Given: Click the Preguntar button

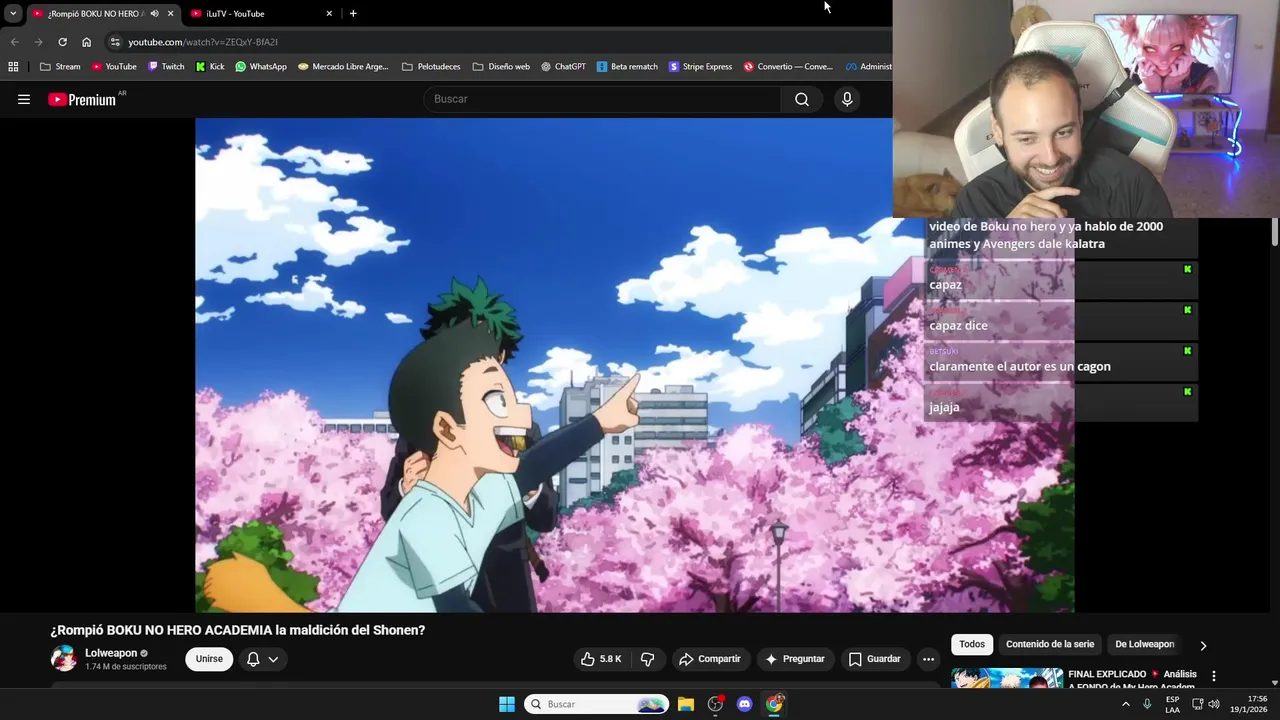Looking at the screenshot, I should click(795, 659).
